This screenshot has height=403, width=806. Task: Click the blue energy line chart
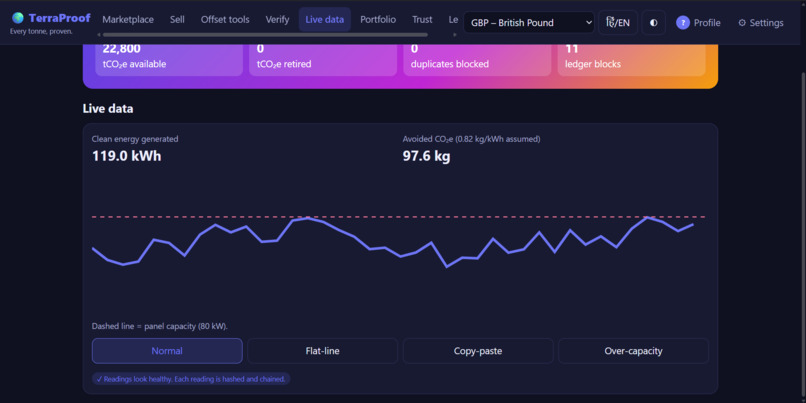coord(393,242)
